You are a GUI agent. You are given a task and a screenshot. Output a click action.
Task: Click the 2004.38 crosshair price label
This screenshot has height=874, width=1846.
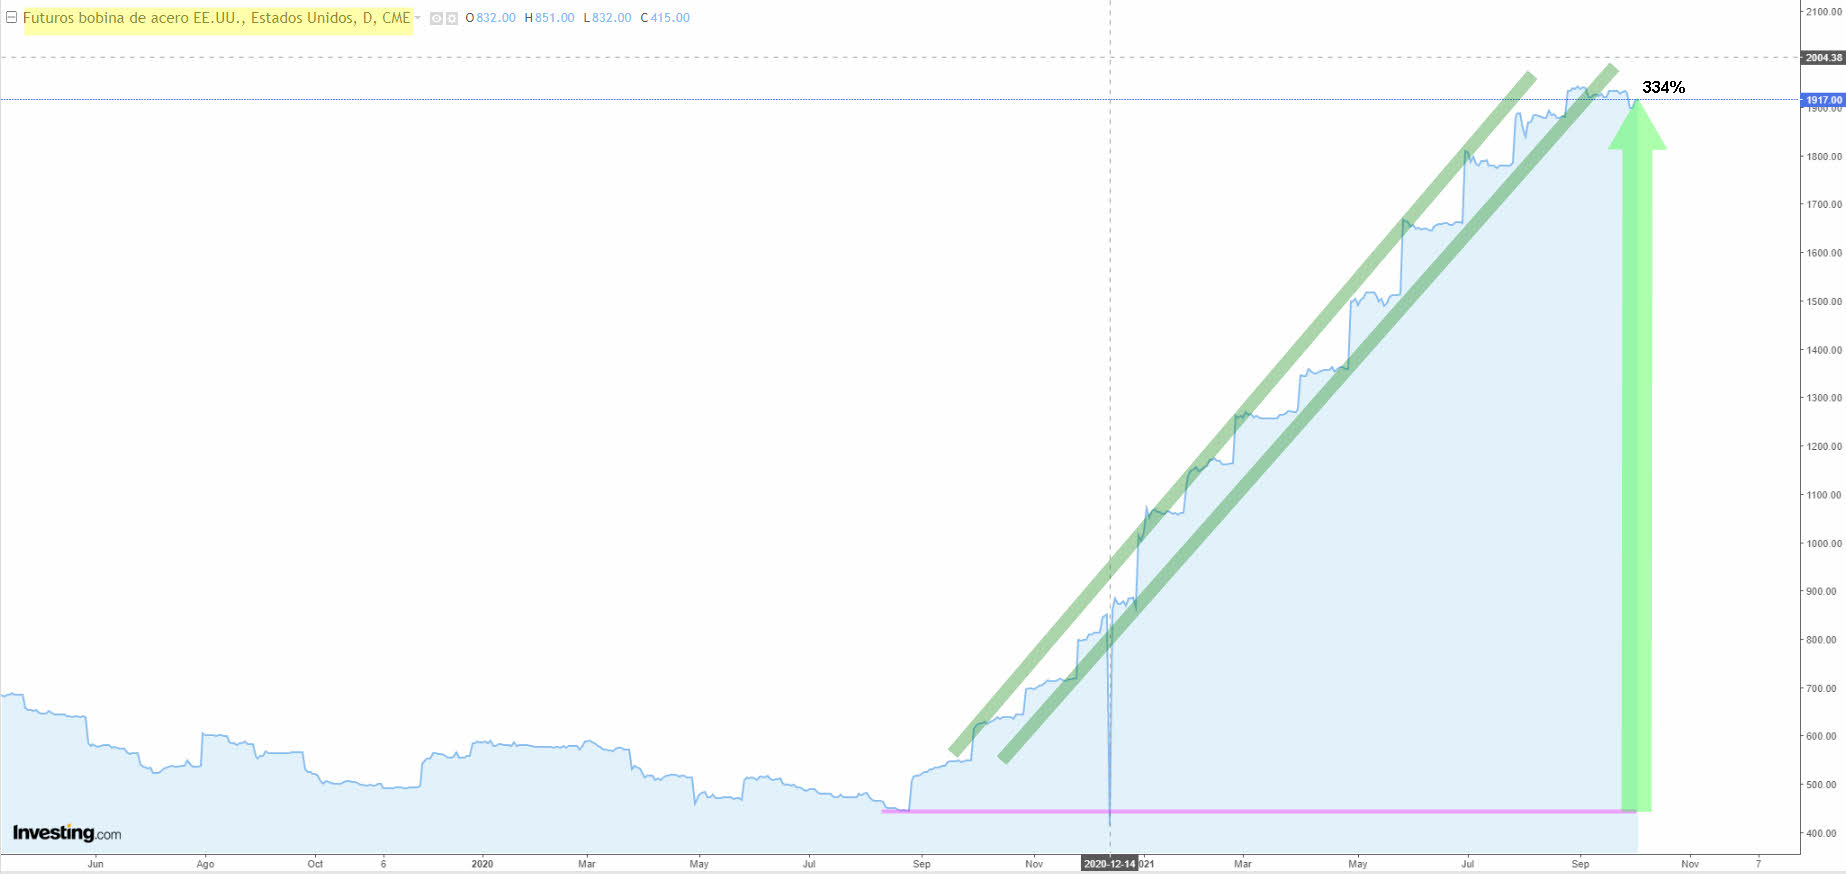1823,58
